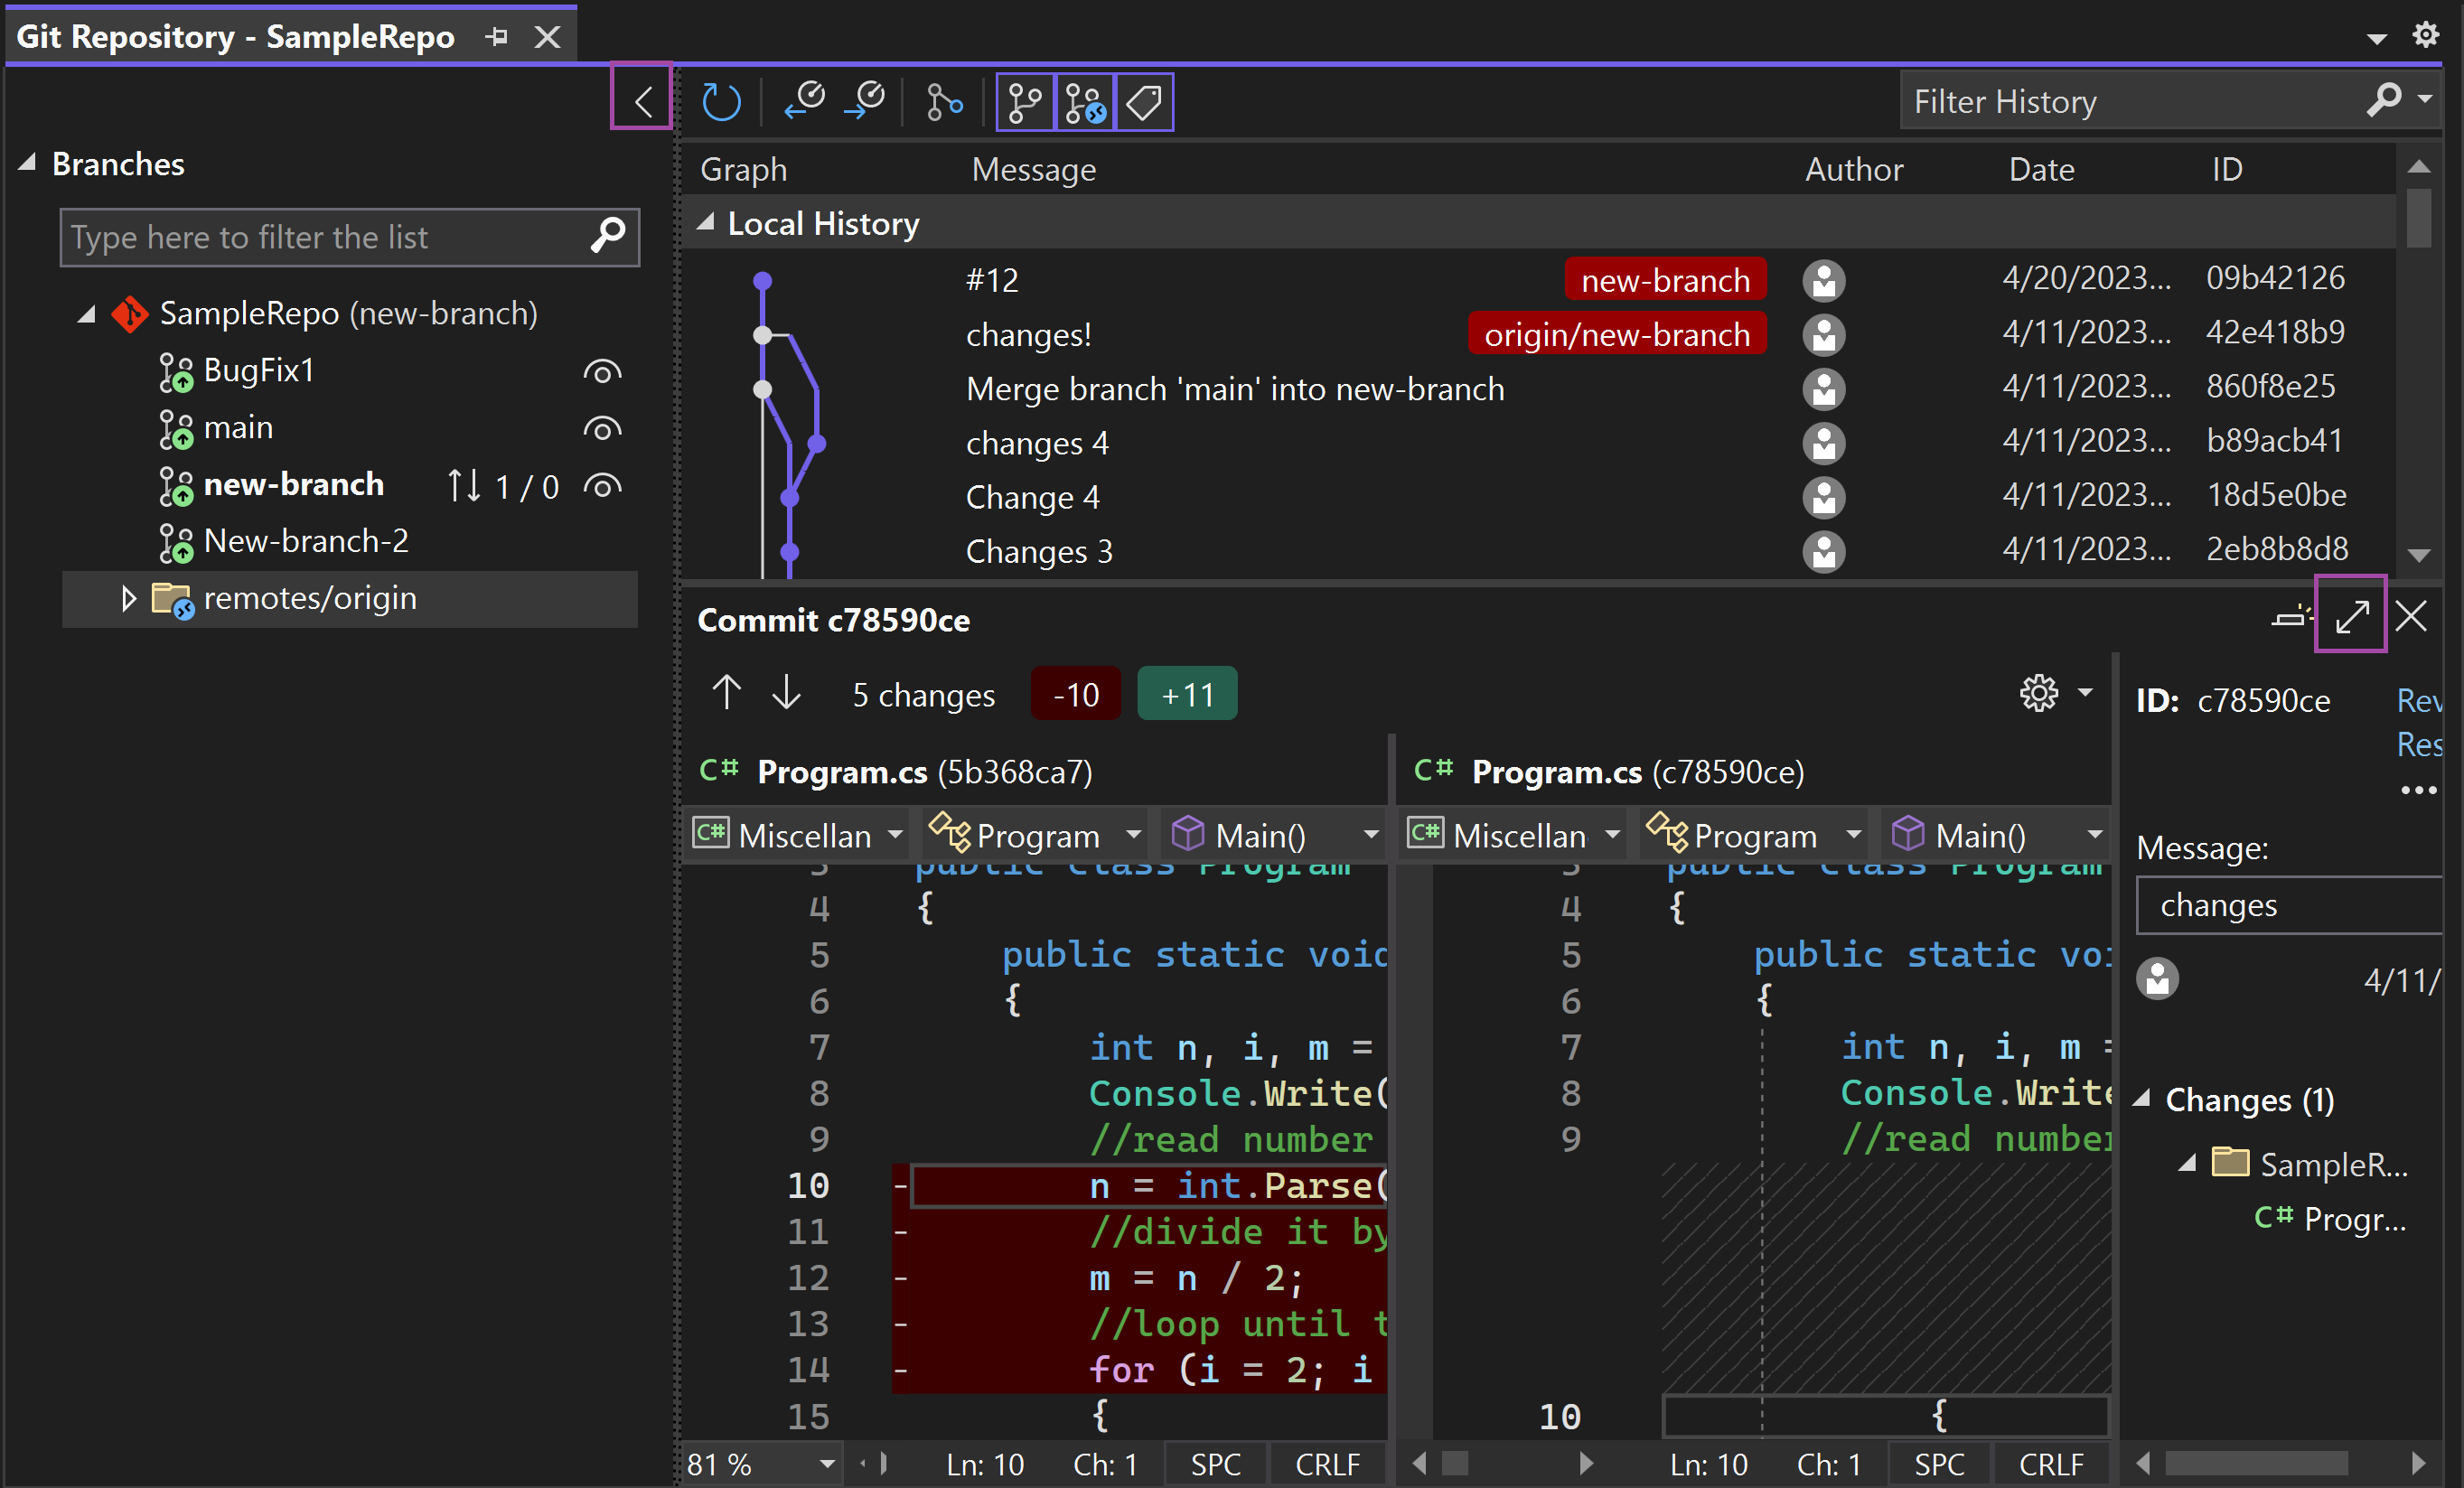2464x1488 pixels.
Task: Click the refresh/fetch commits icon
Action: [722, 100]
